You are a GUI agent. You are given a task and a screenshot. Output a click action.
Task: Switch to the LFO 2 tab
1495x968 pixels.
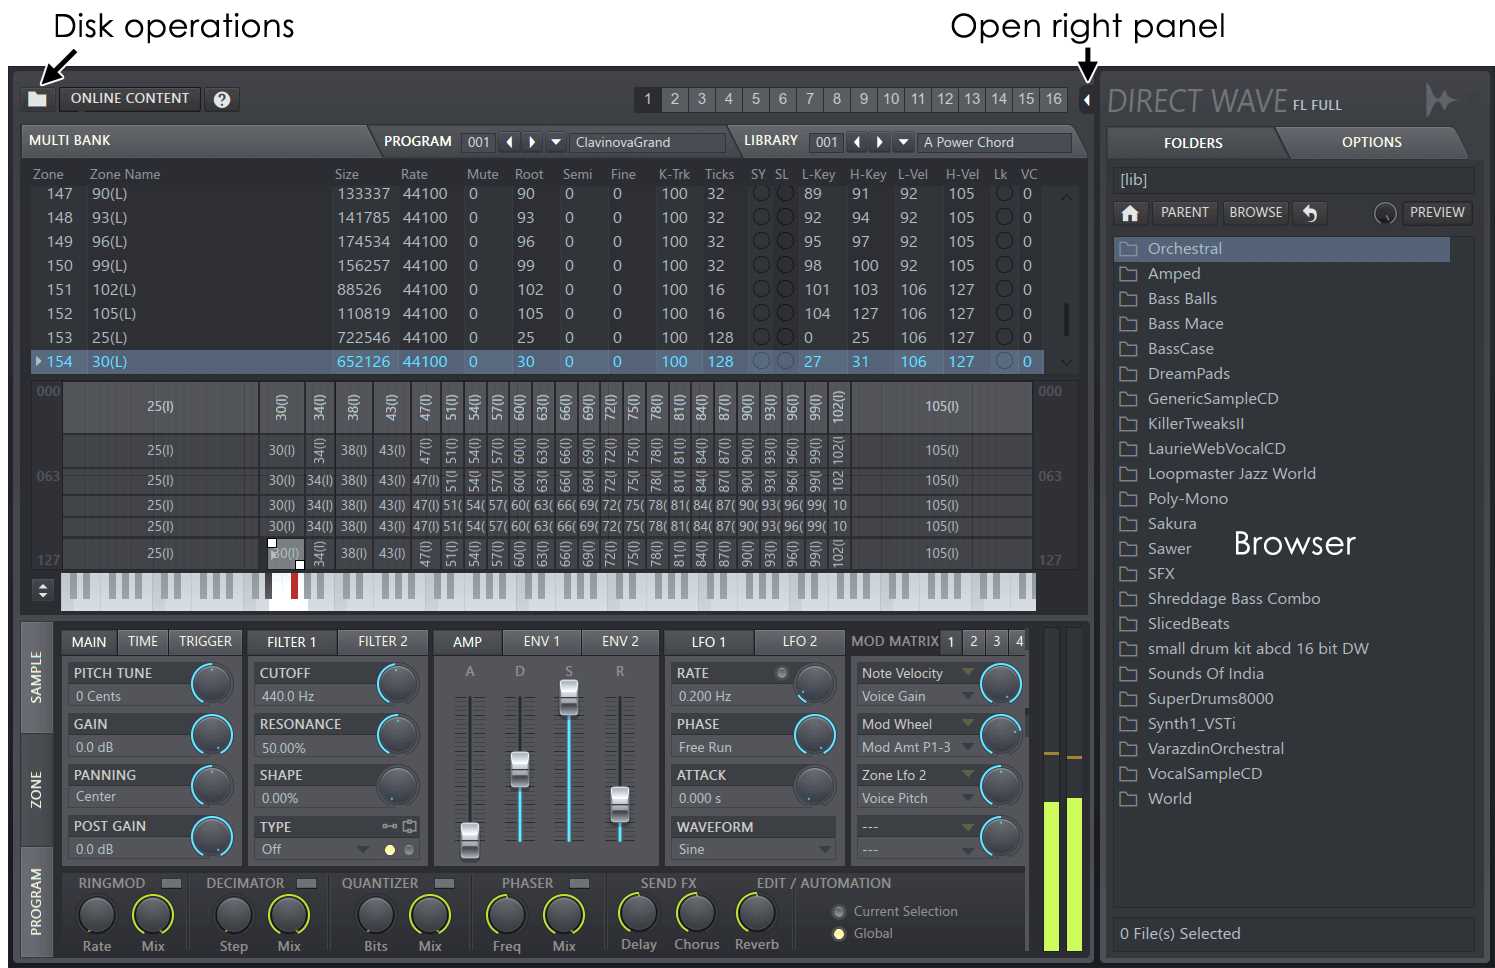[x=800, y=641]
